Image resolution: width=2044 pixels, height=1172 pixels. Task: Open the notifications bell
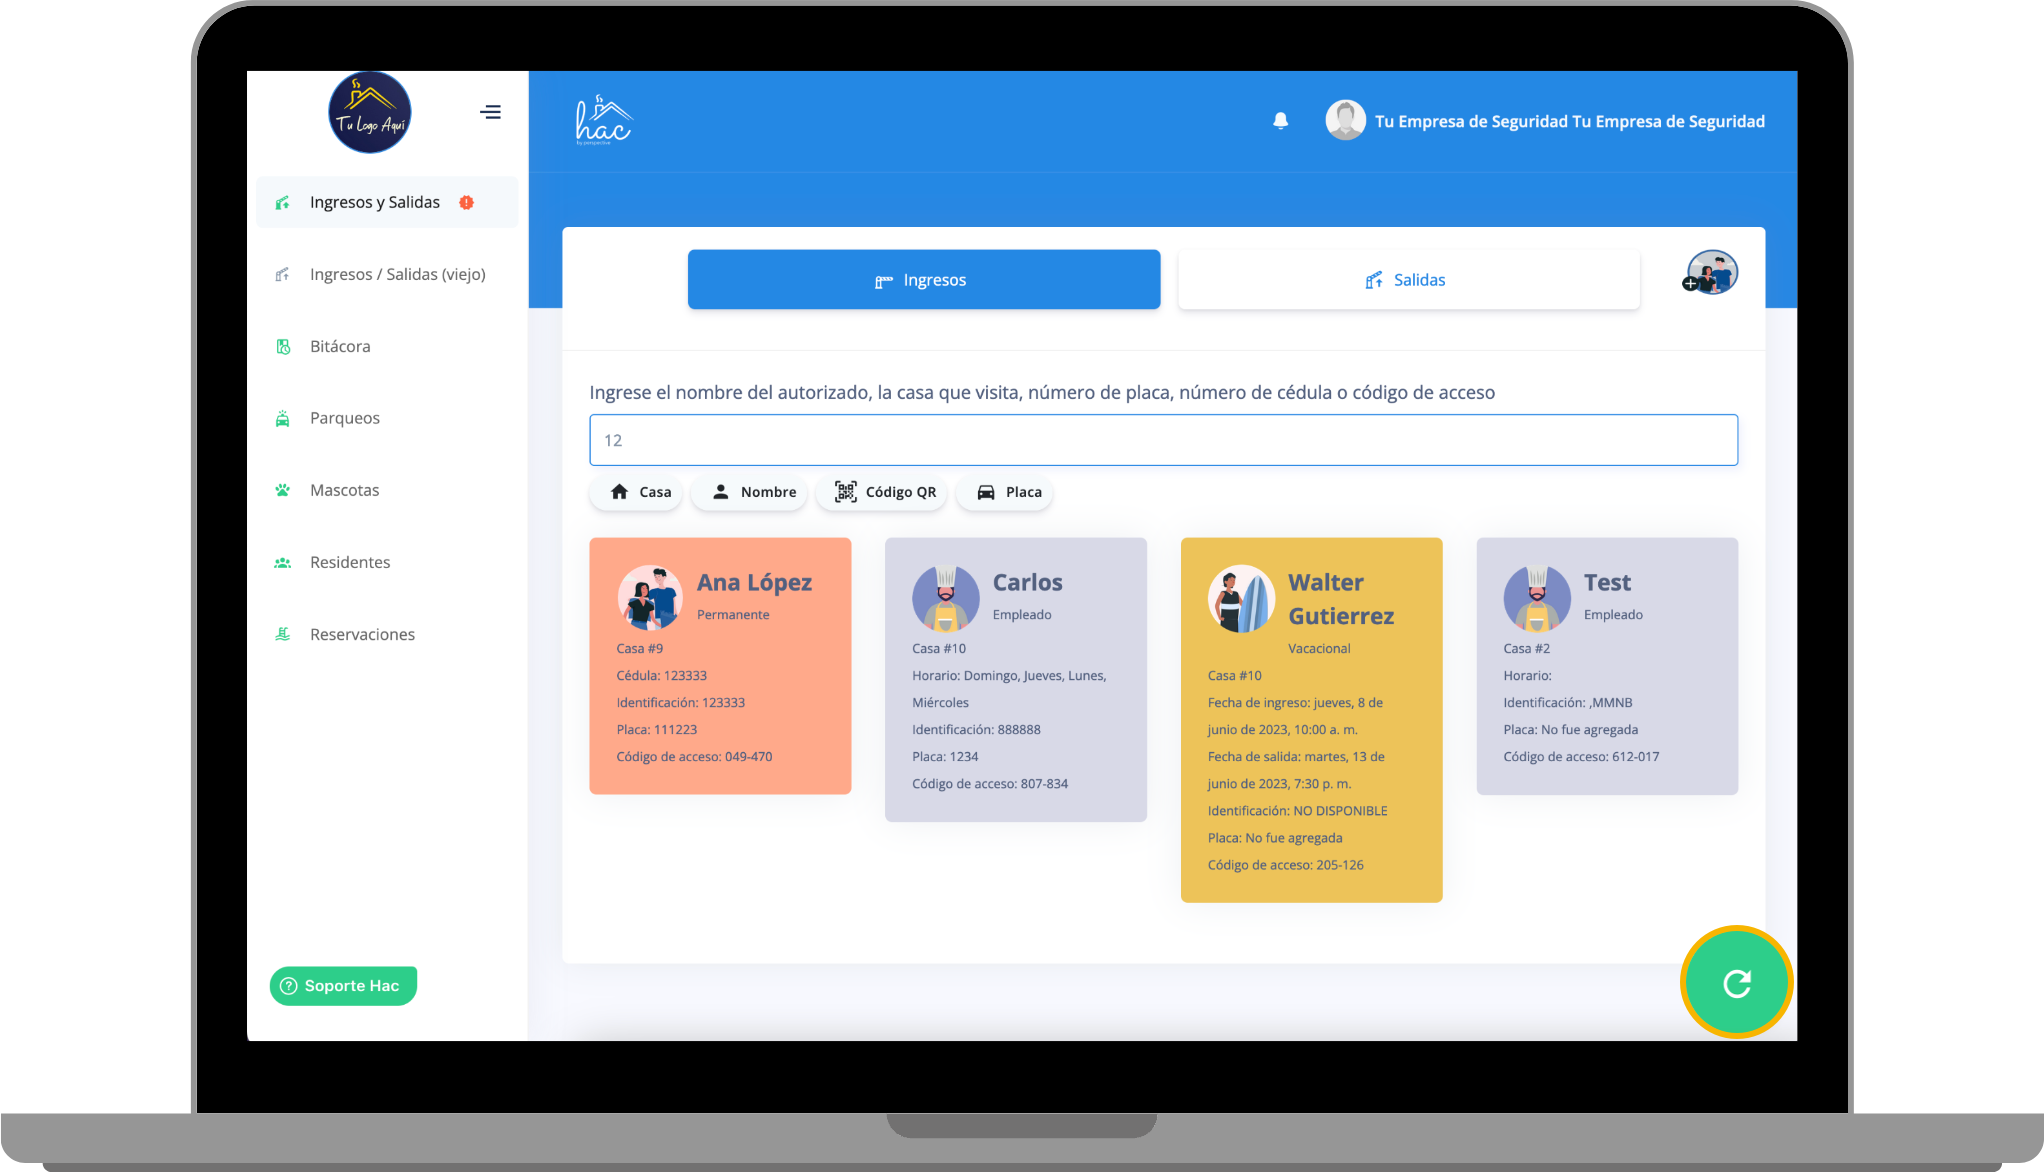pyautogui.click(x=1280, y=121)
